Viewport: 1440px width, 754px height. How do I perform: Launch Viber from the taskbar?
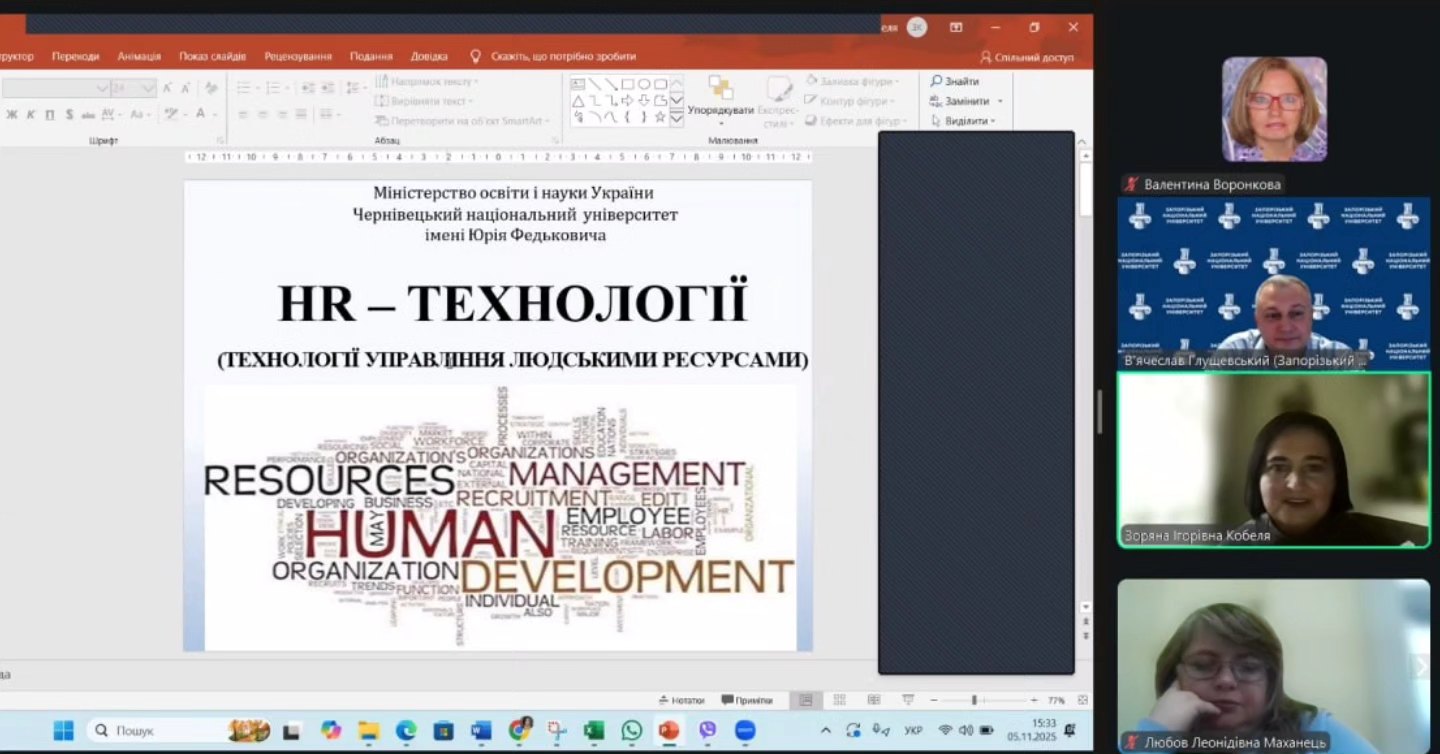pyautogui.click(x=707, y=731)
